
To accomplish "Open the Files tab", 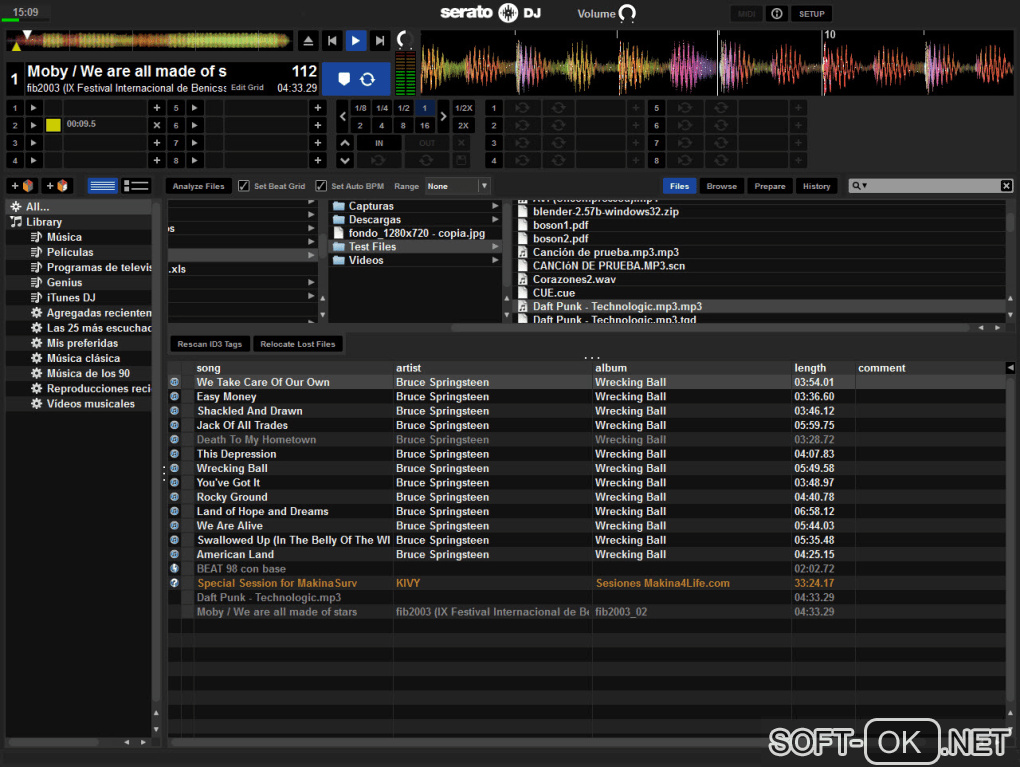I will (x=679, y=186).
